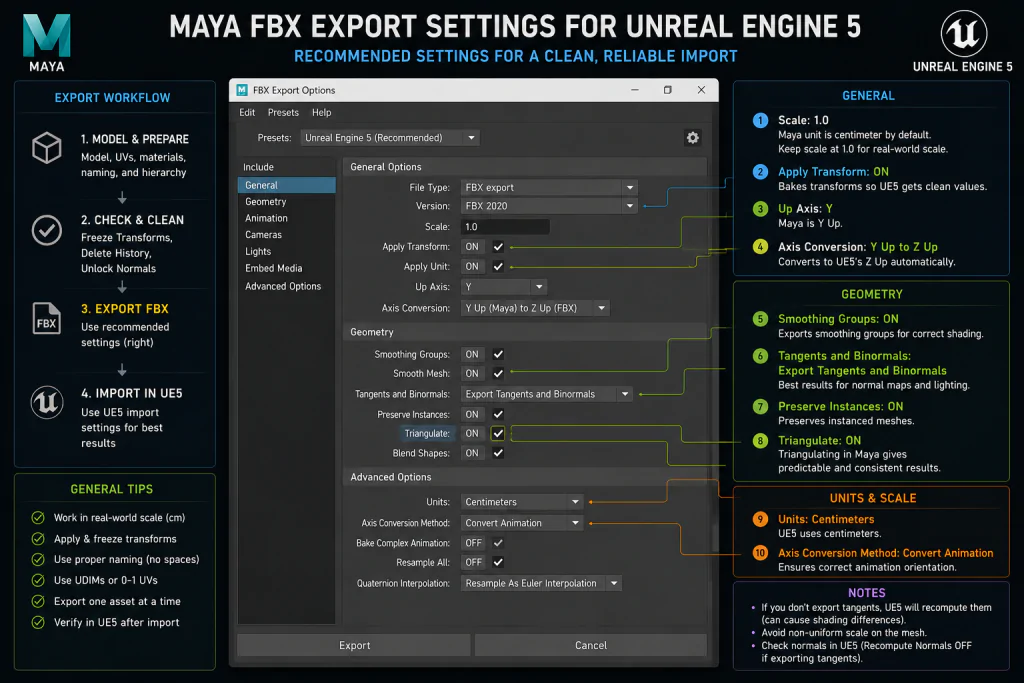Viewport: 1024px width, 683px height.
Task: Click the Cancel button
Action: click(x=590, y=645)
